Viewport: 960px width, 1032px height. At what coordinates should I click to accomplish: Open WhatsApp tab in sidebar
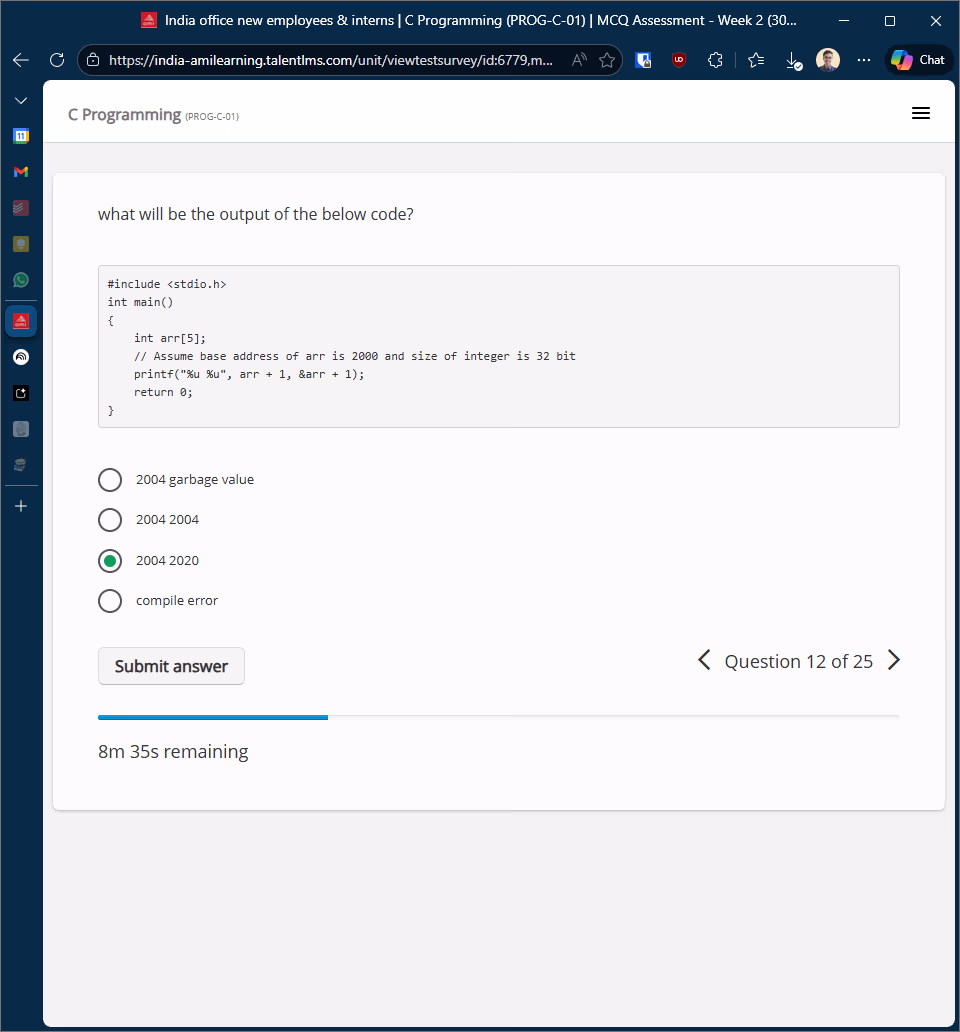(21, 280)
